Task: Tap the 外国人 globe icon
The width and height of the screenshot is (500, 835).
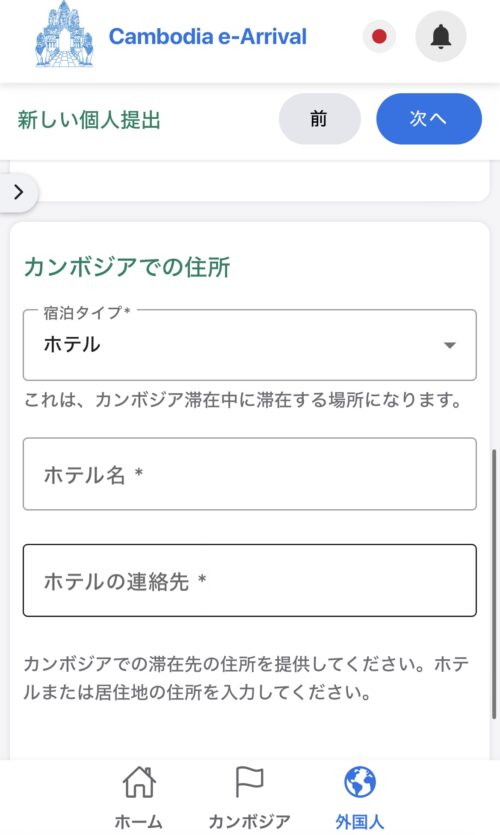Action: pos(360,782)
